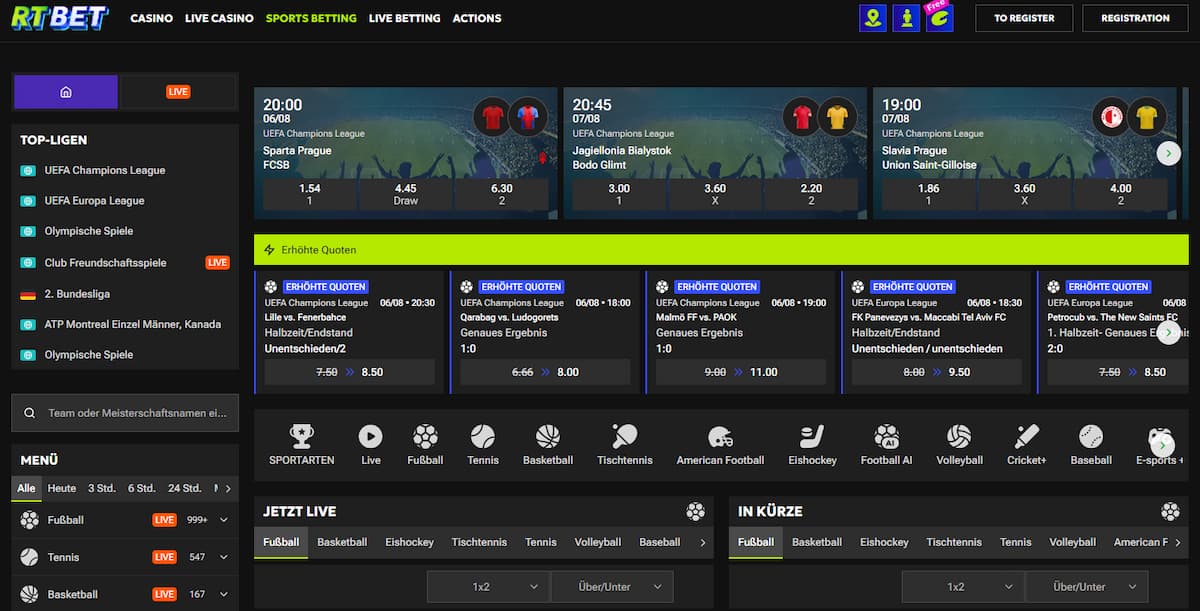Image resolution: width=1200 pixels, height=611 pixels.
Task: Expand the Fußball menu row chevron
Action: click(223, 520)
